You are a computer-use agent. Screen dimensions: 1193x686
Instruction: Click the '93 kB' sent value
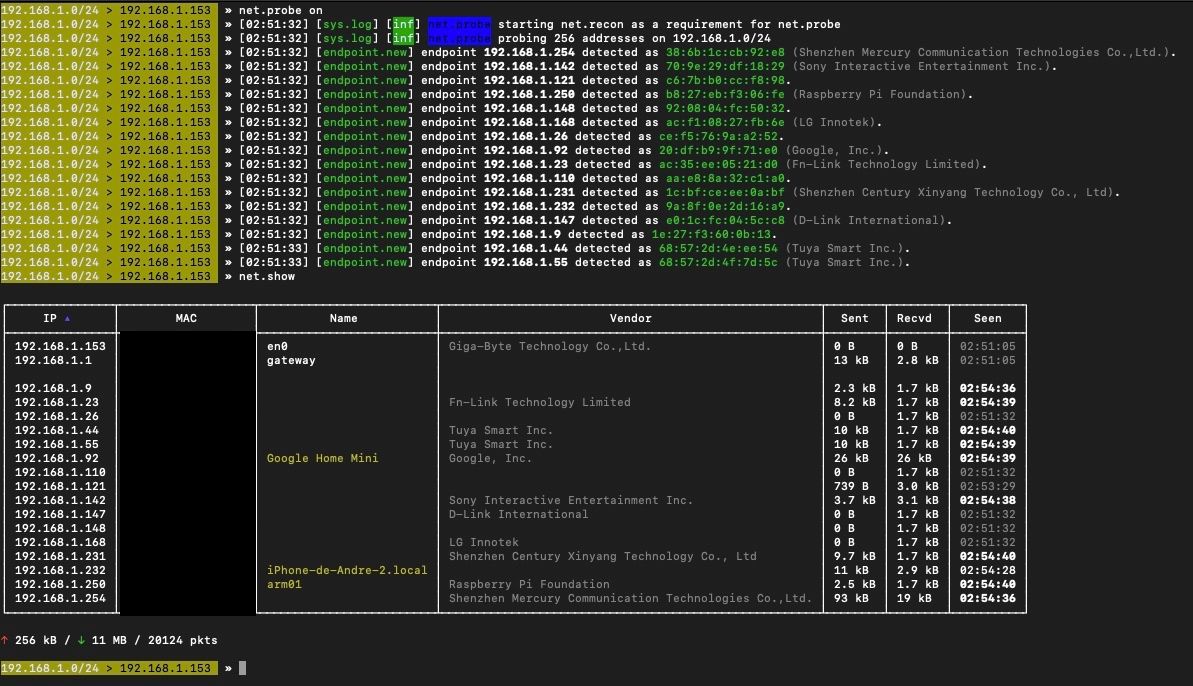pyautogui.click(x=851, y=599)
